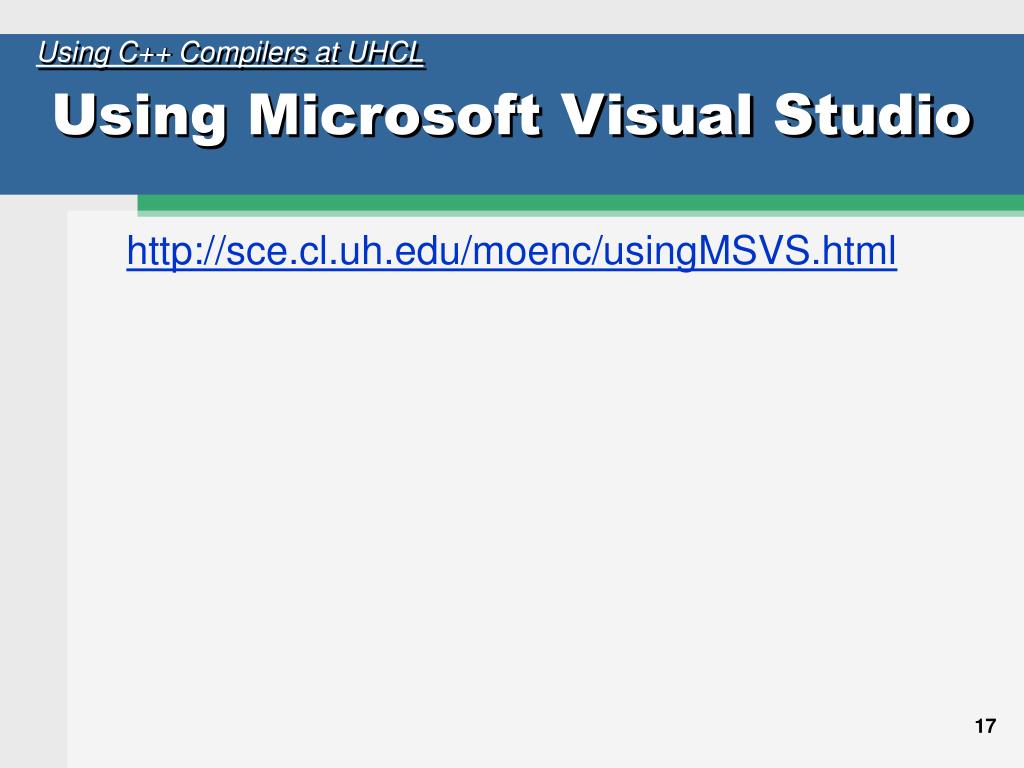Click the word 'Visual' in the title
Viewport: 1024px width, 768px height.
pyautogui.click(x=660, y=117)
